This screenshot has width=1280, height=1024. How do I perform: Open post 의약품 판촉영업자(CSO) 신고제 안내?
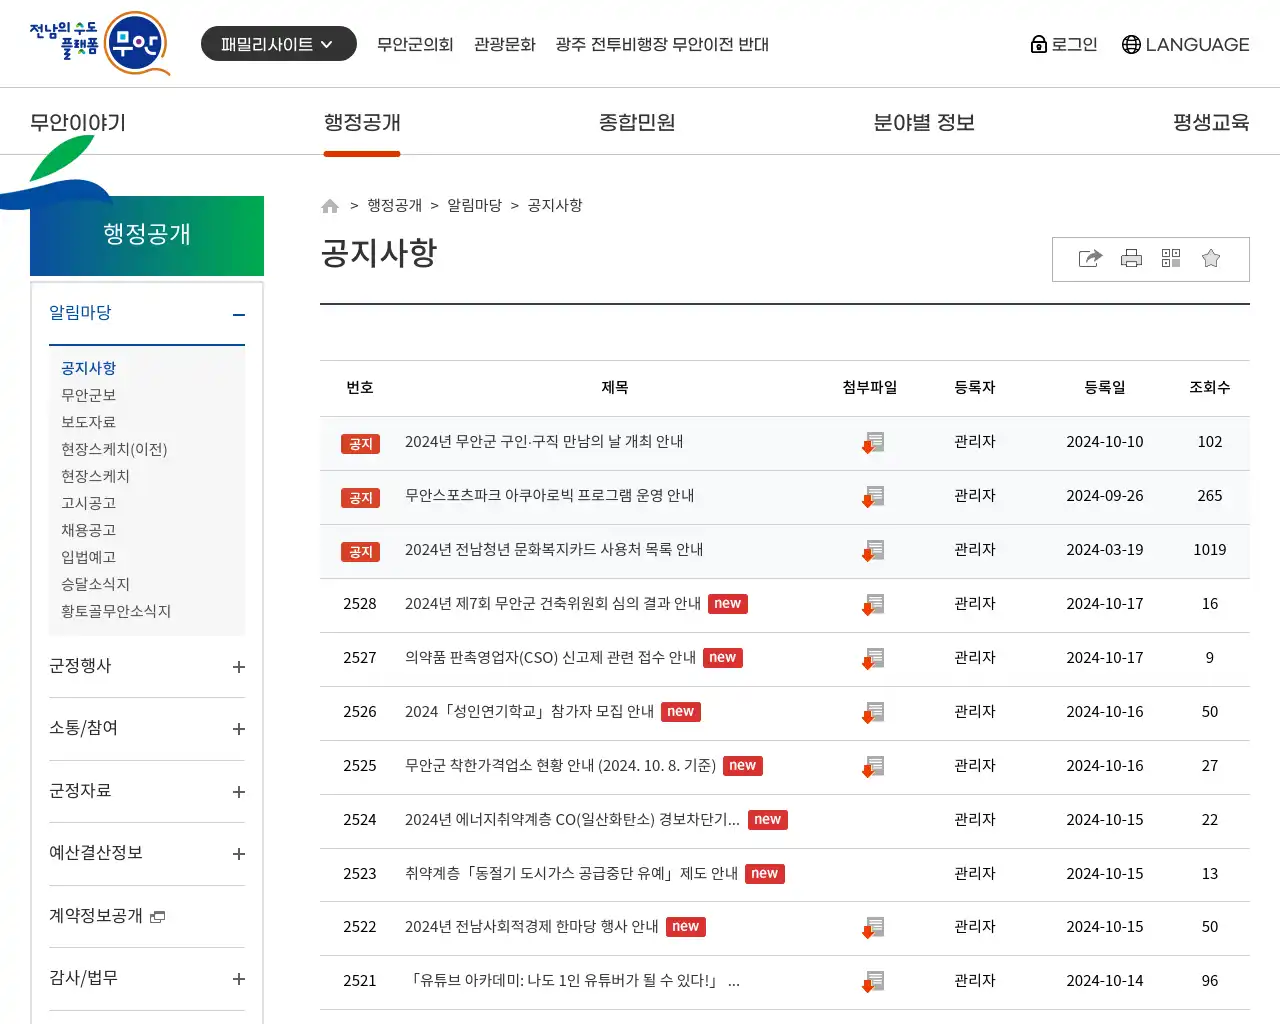[x=550, y=658]
